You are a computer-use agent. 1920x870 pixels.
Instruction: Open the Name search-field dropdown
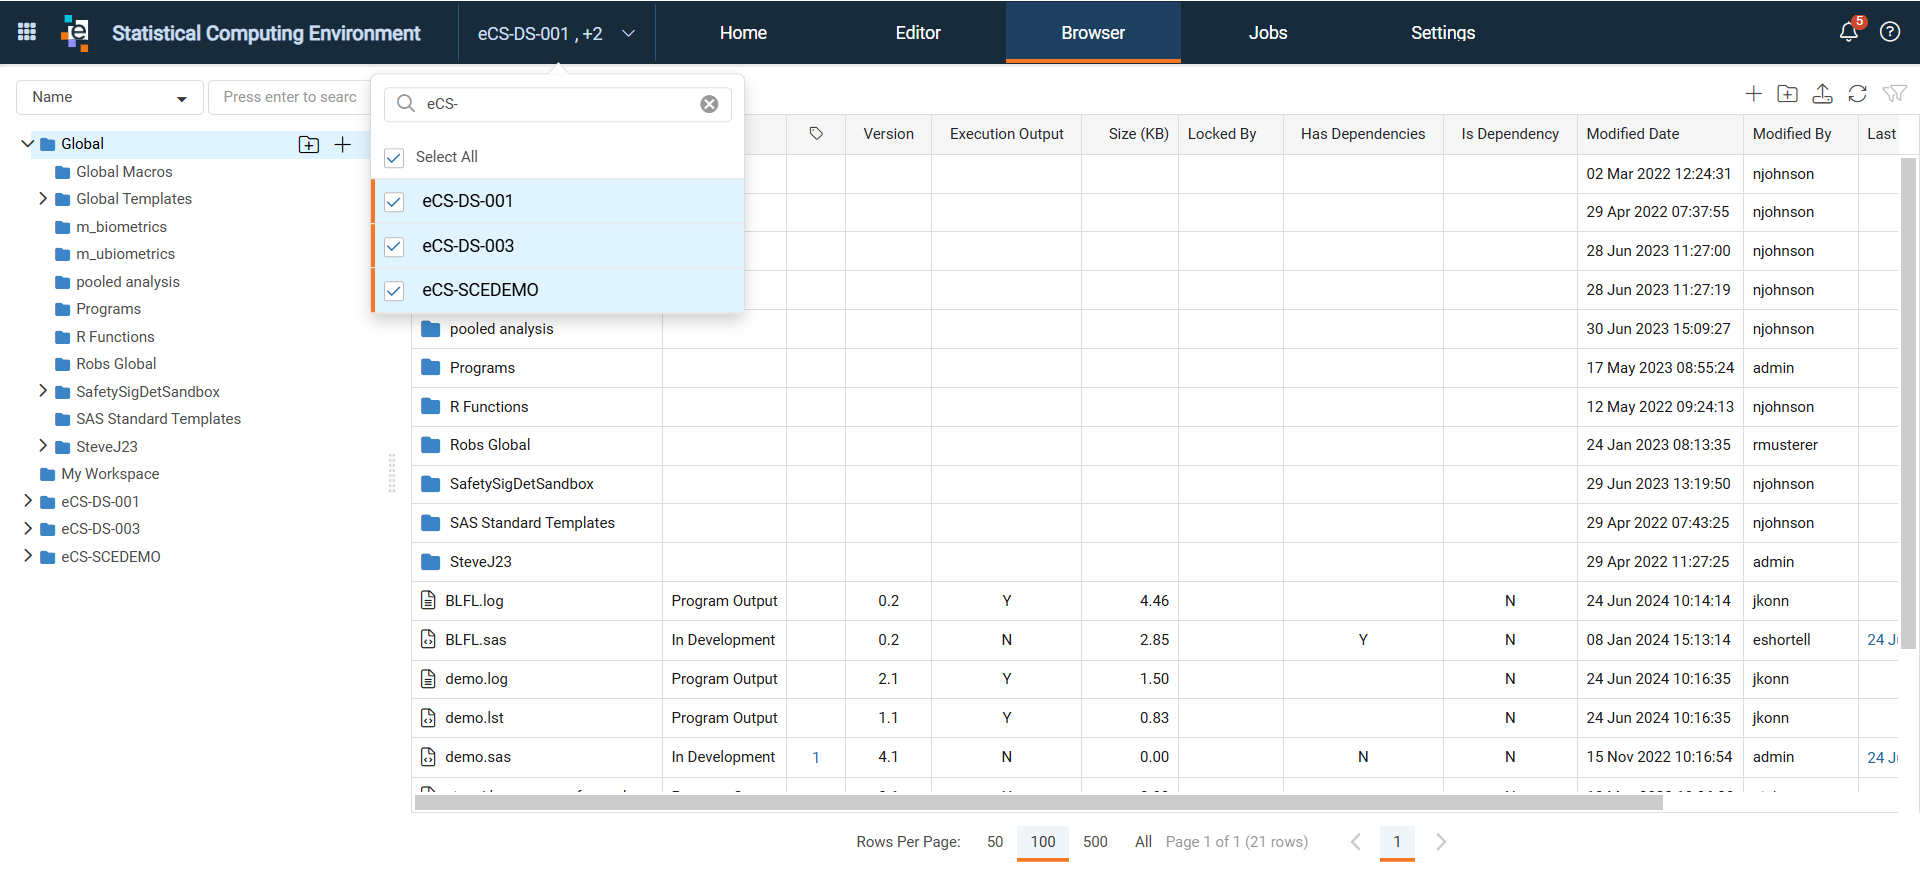click(110, 97)
